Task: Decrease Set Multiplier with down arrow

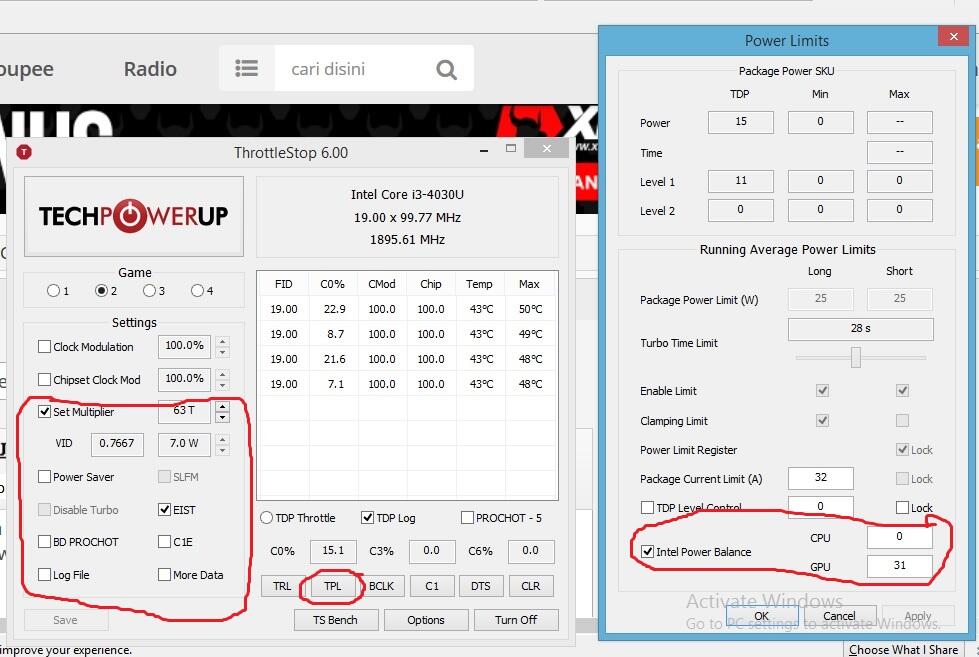Action: [223, 417]
